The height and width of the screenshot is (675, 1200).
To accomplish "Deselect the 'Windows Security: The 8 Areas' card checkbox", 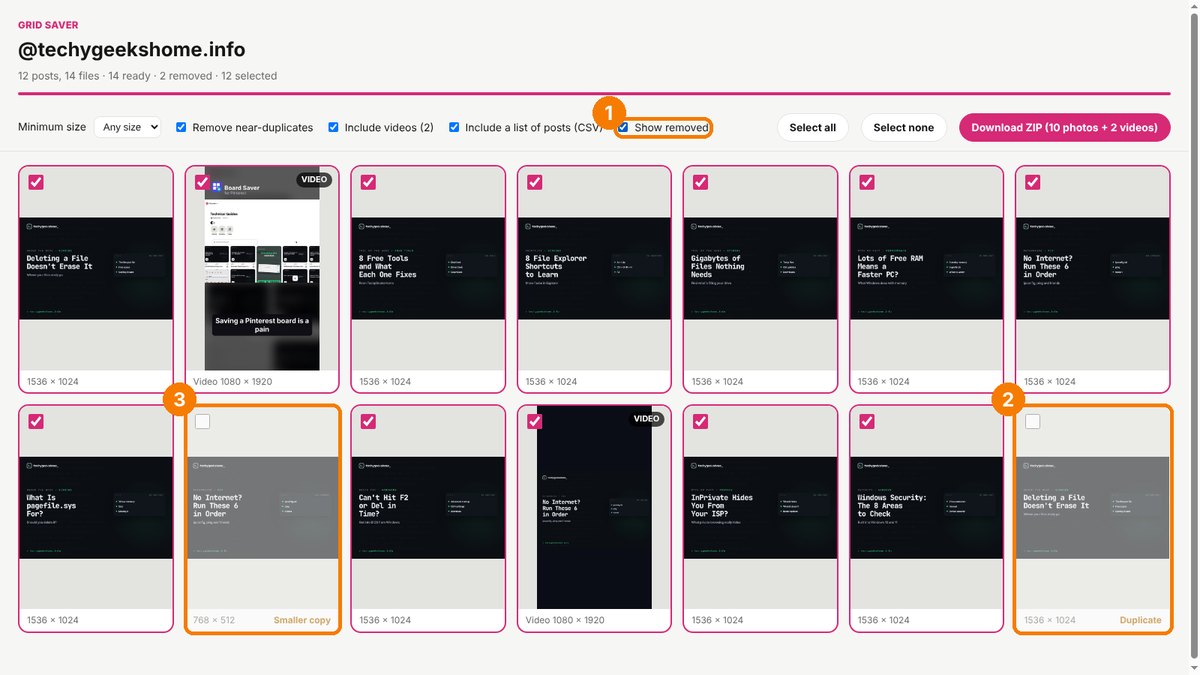I will pos(866,421).
